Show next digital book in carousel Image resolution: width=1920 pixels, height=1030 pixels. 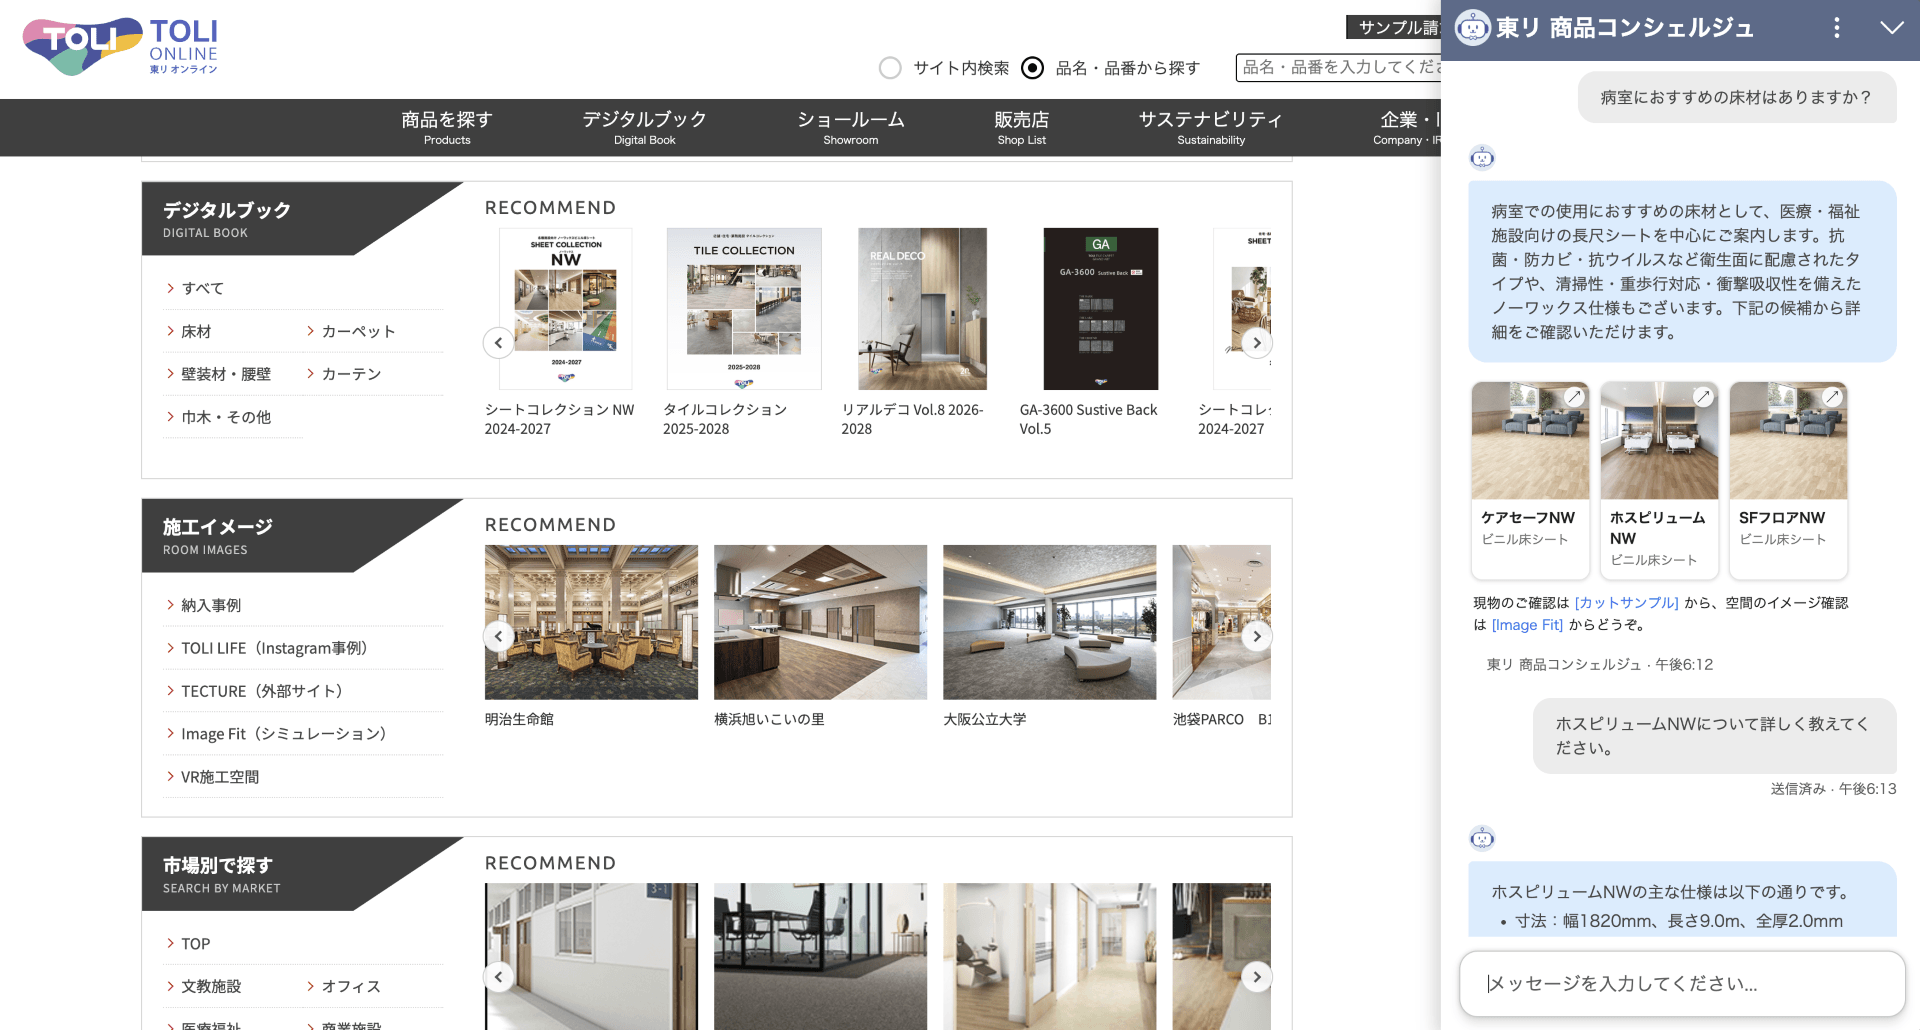point(1257,343)
